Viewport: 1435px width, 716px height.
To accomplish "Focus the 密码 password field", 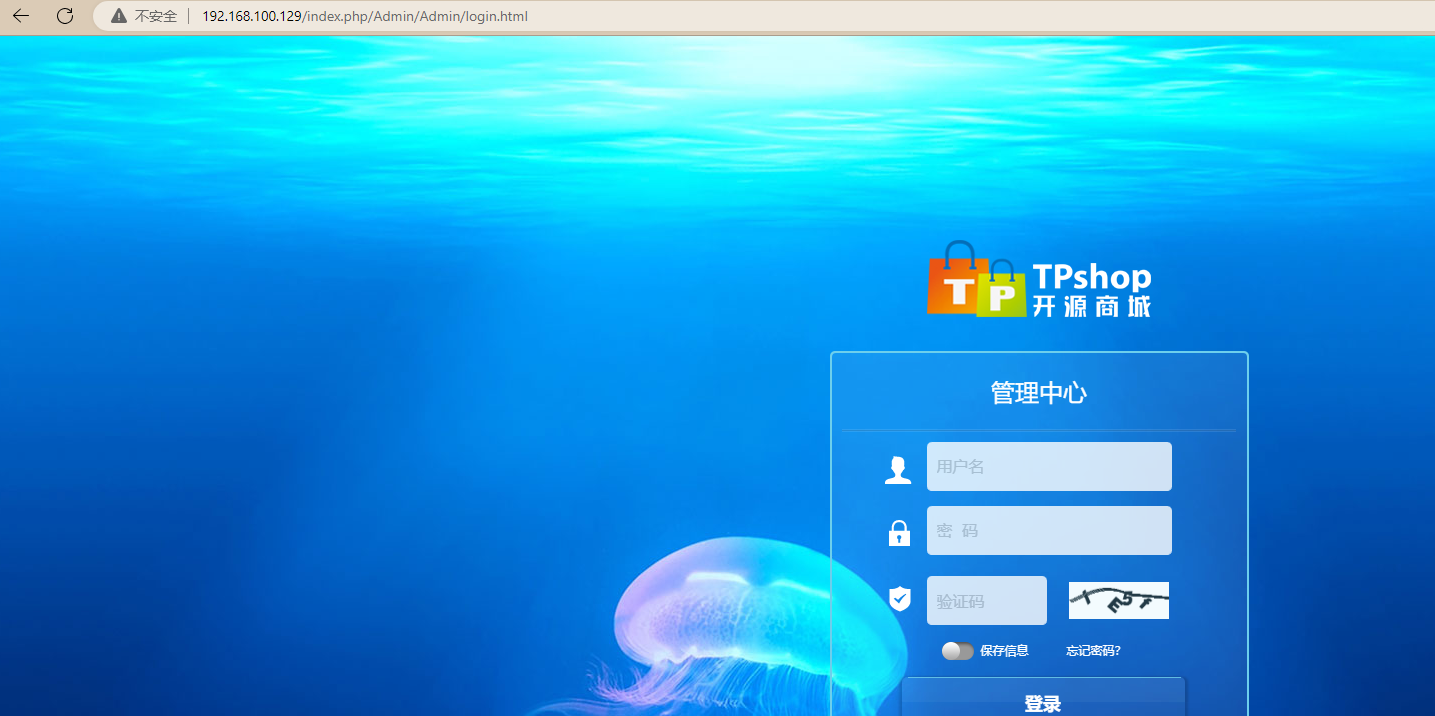I will point(1048,531).
